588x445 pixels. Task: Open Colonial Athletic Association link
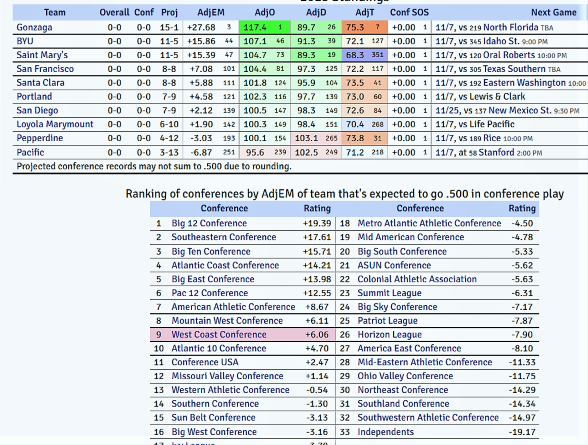pos(417,279)
